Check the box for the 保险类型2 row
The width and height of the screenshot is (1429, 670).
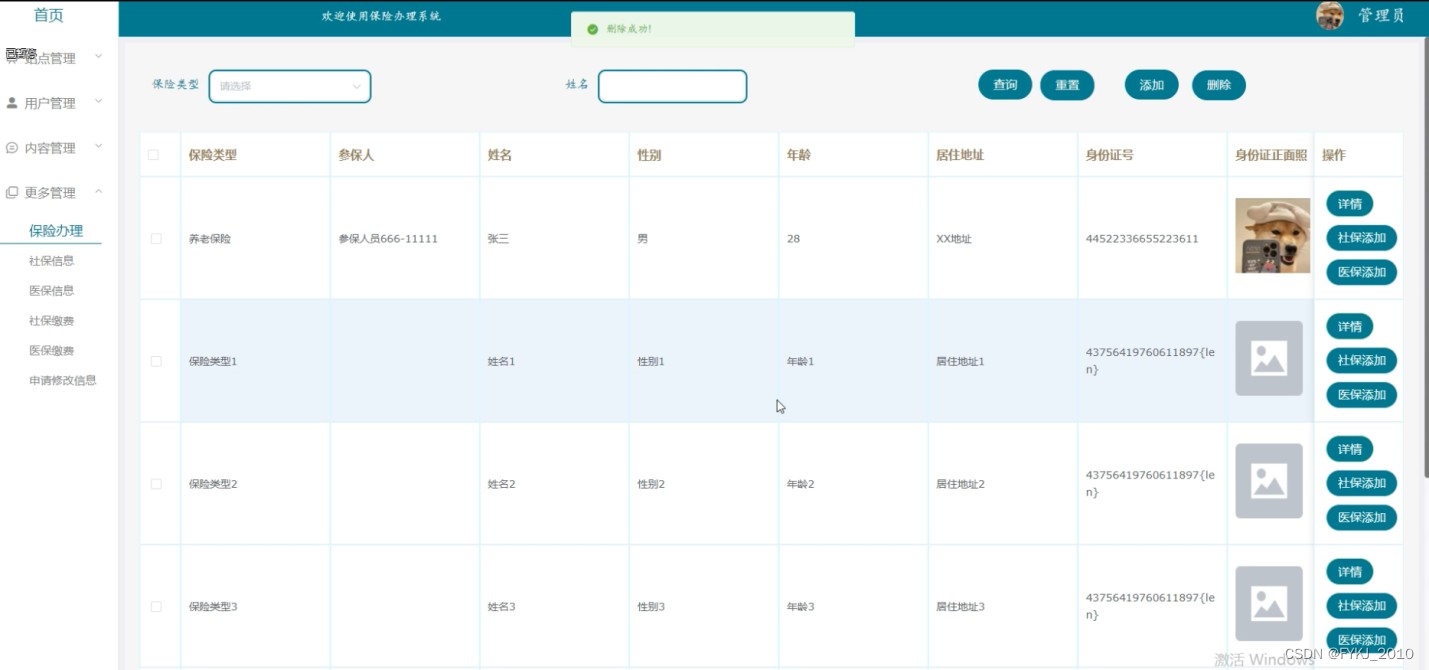156,484
